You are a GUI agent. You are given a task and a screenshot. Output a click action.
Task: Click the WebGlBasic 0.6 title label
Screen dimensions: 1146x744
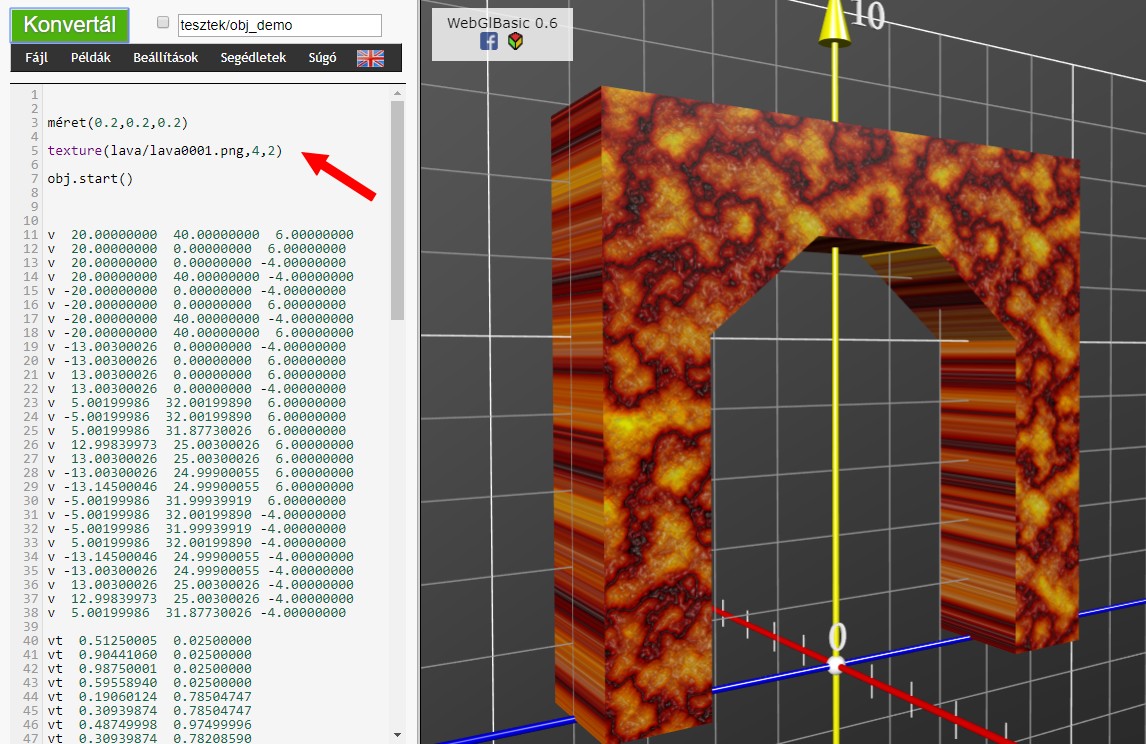[x=502, y=22]
